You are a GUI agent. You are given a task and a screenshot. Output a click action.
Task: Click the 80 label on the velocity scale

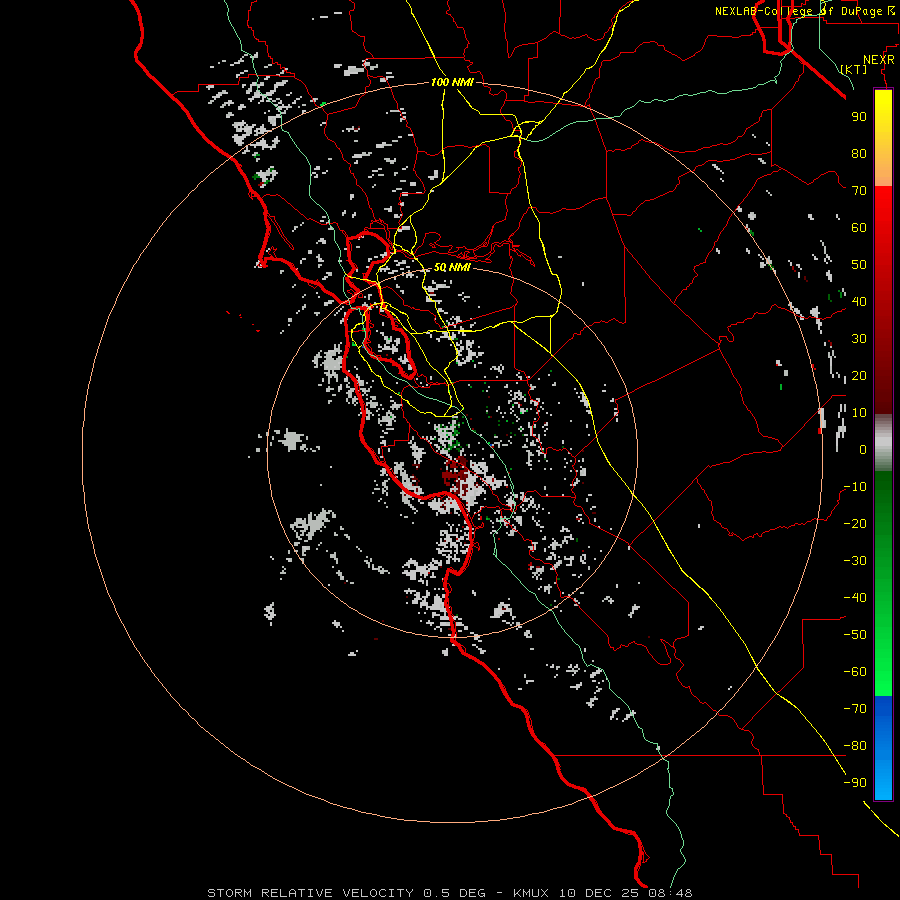point(859,154)
